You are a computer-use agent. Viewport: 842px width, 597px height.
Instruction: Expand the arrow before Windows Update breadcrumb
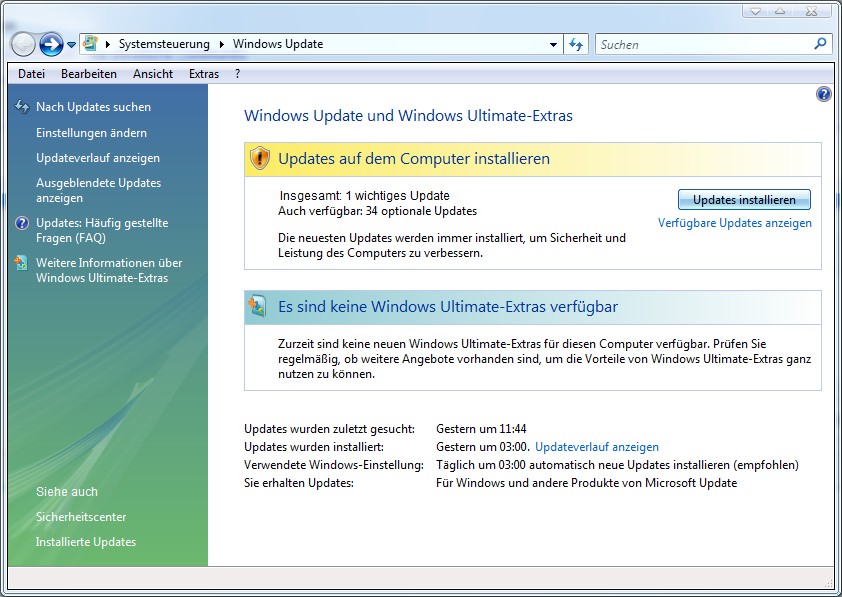[221, 45]
